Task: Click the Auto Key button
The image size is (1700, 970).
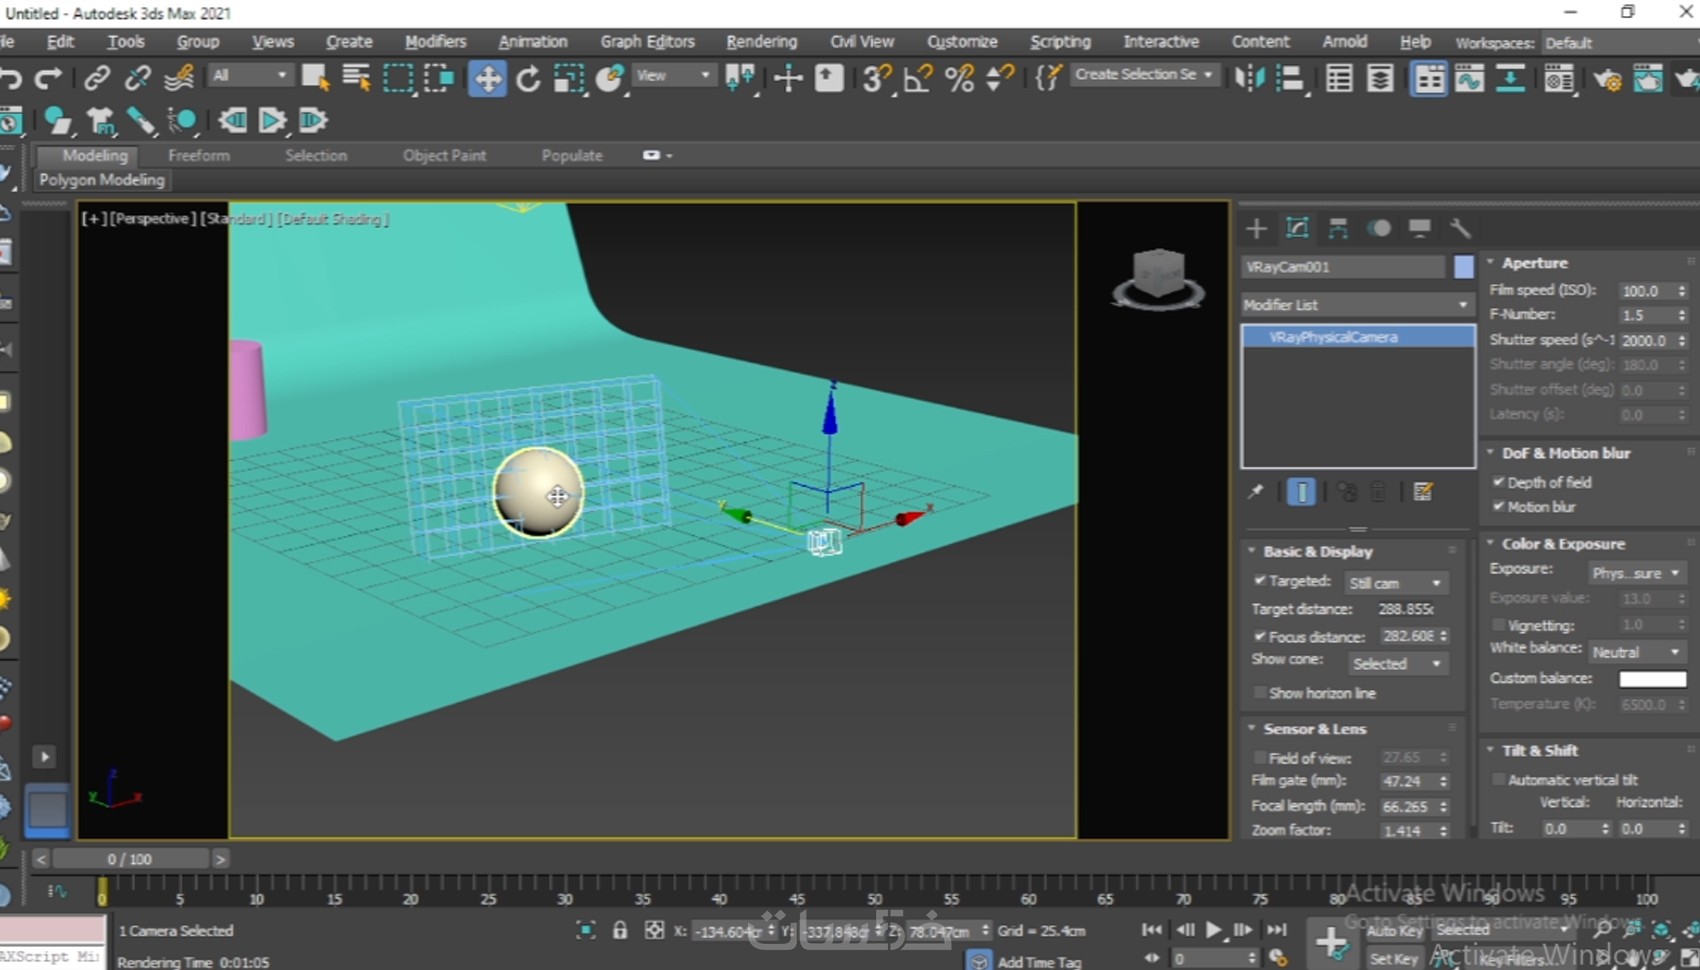Action: click(x=1394, y=931)
